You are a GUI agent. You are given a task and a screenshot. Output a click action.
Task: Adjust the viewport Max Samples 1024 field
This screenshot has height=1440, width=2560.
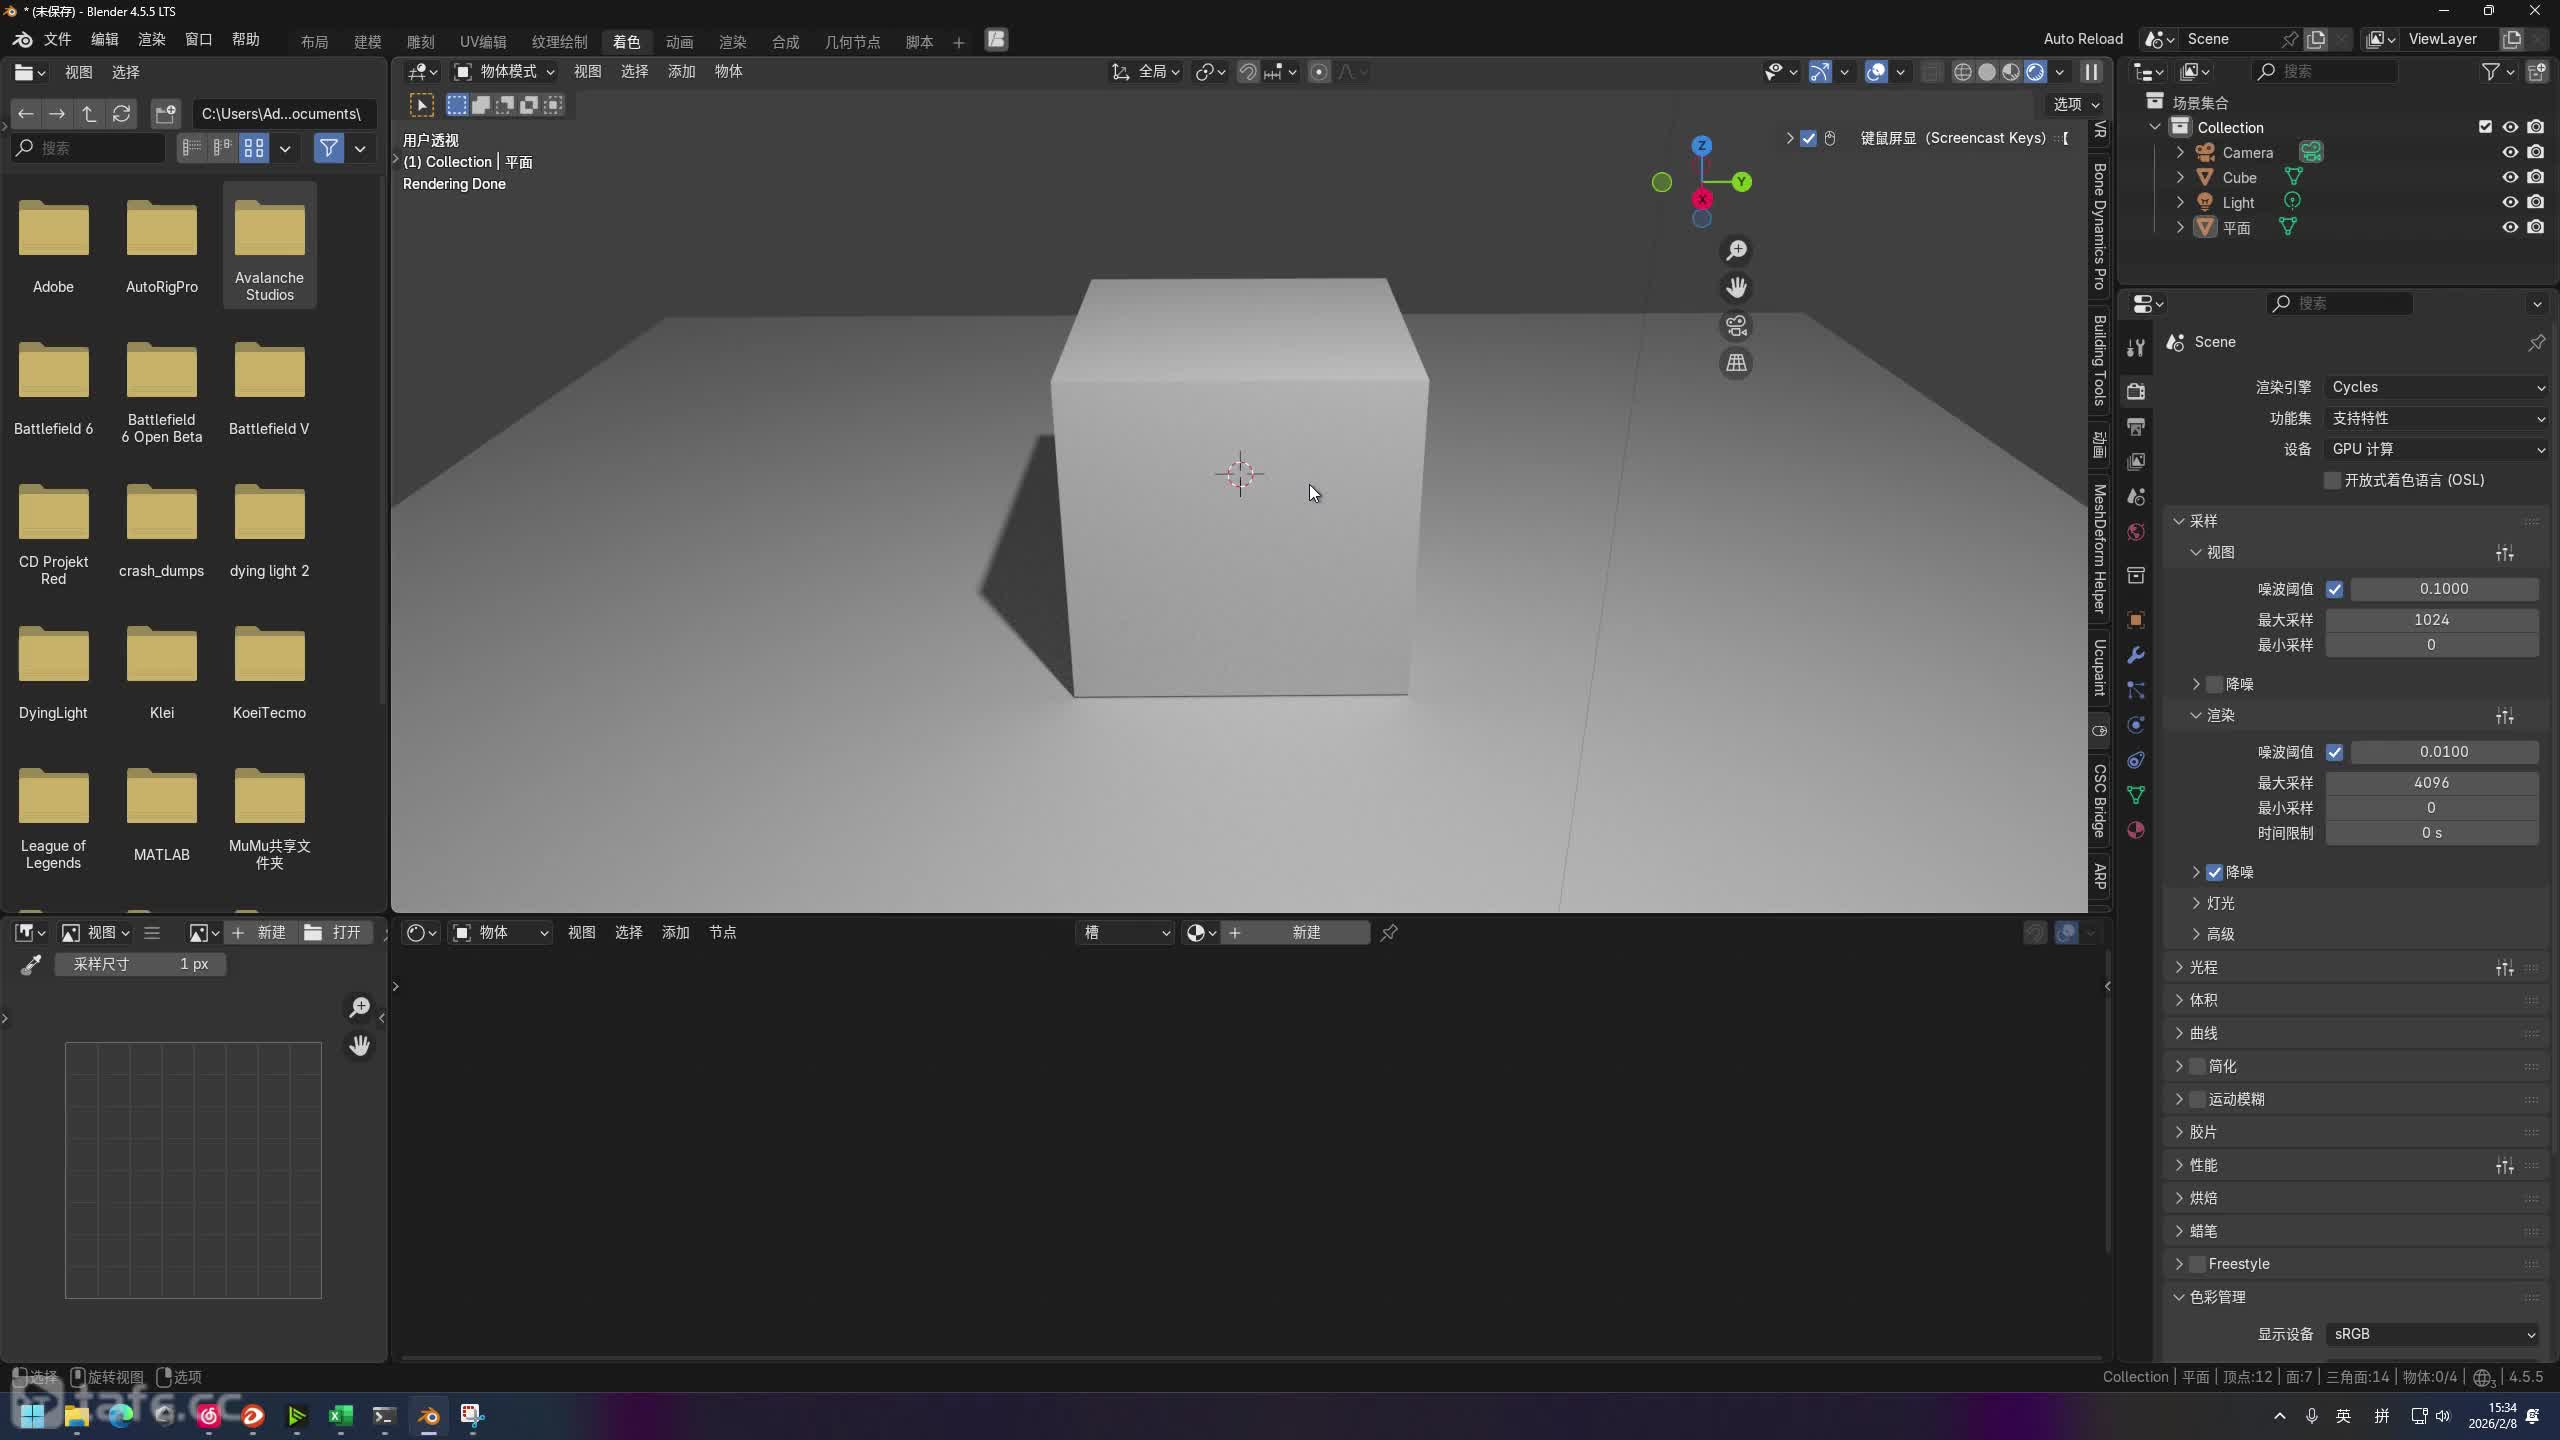2431,620
